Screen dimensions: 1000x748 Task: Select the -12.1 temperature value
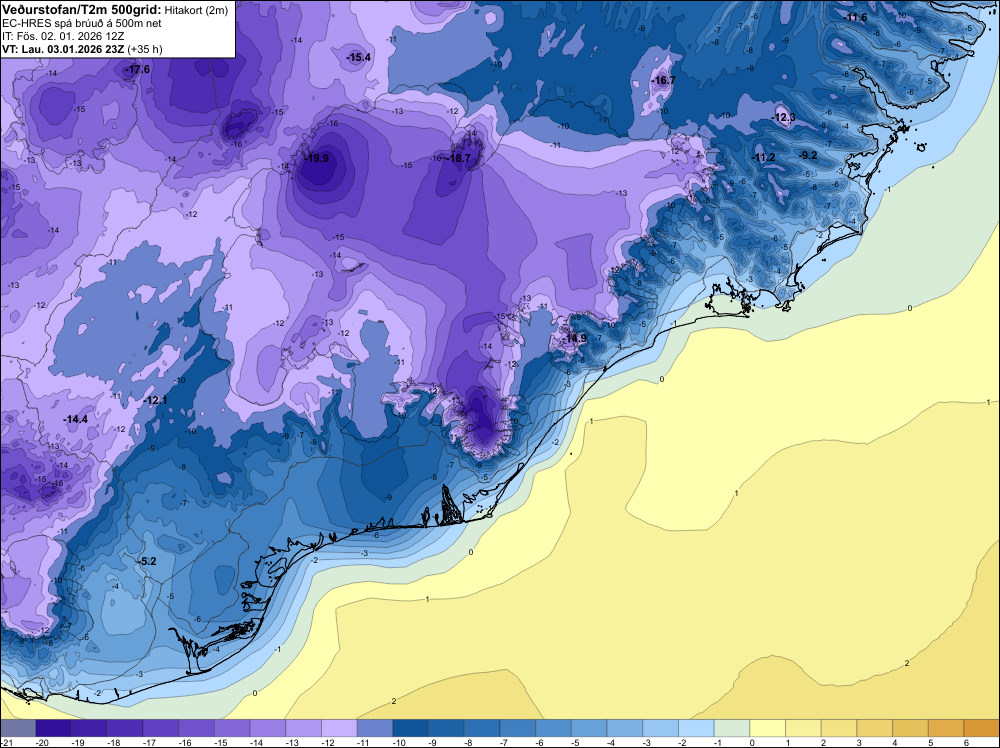click(x=155, y=400)
